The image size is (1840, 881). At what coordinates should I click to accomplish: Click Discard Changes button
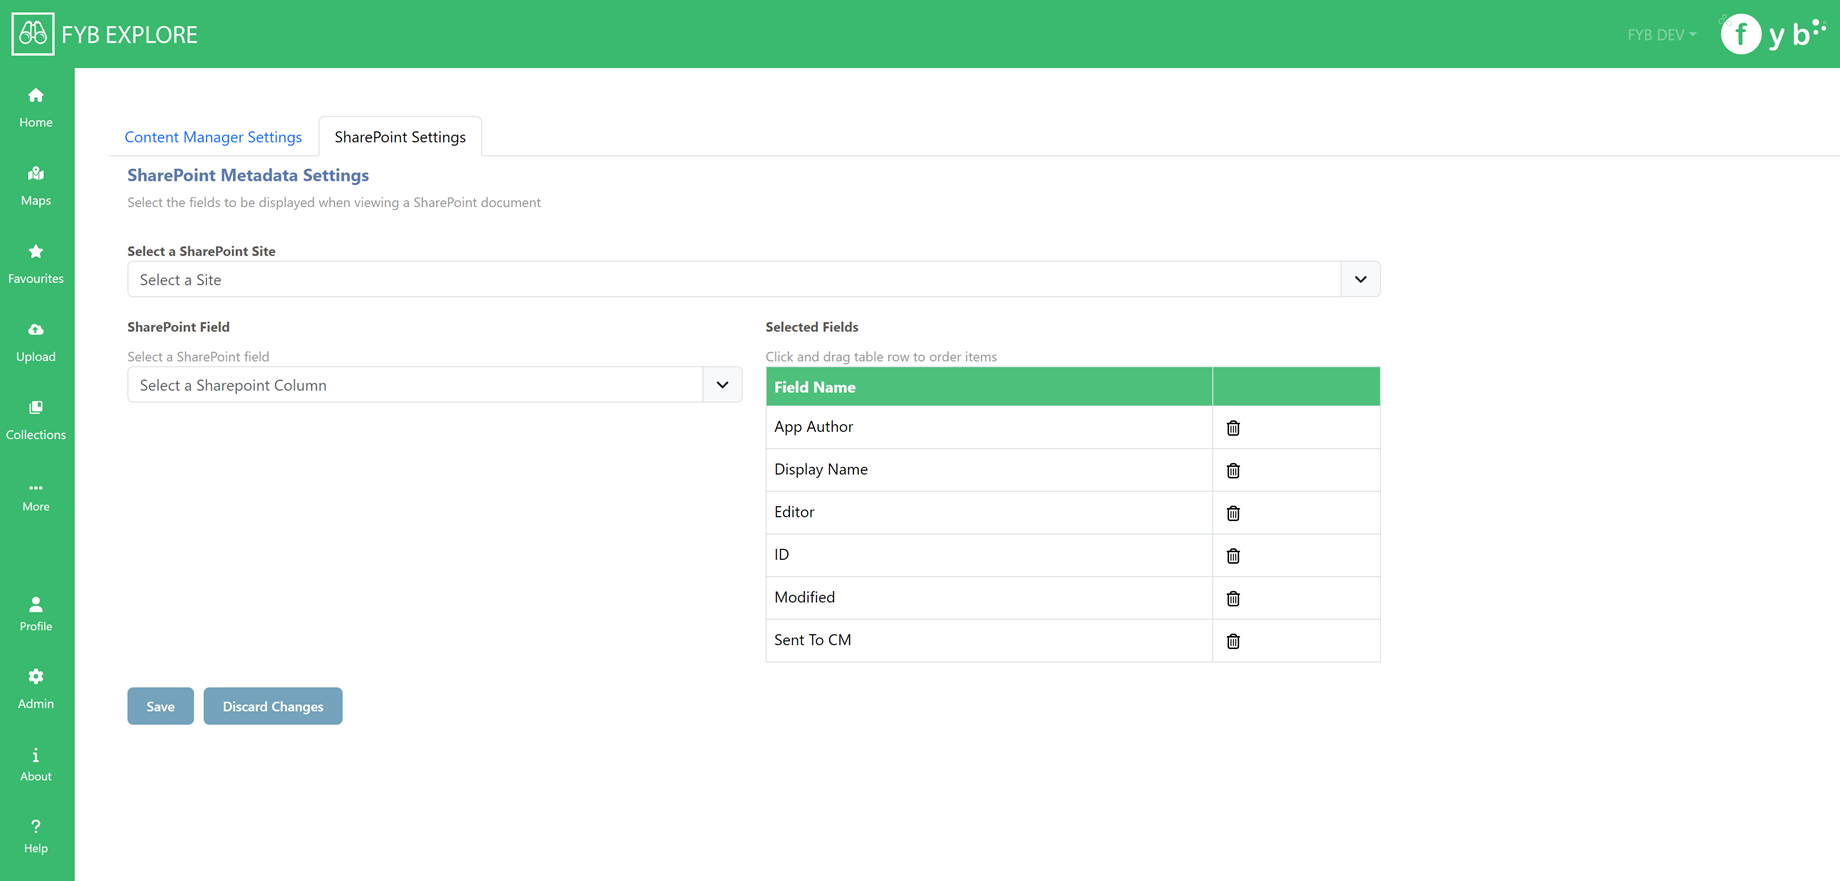coord(273,706)
